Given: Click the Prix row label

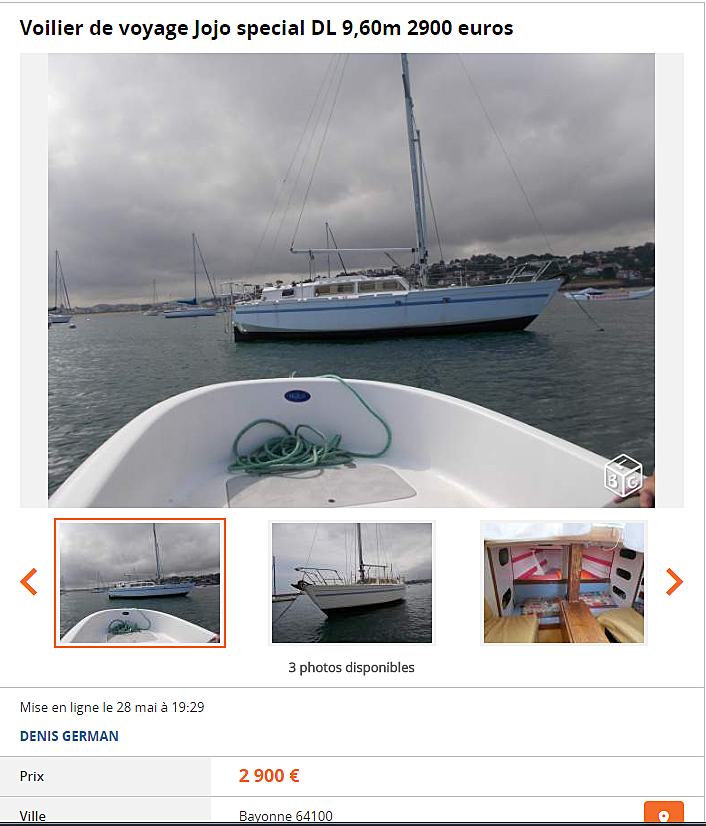Looking at the screenshot, I should pyautogui.click(x=32, y=776).
